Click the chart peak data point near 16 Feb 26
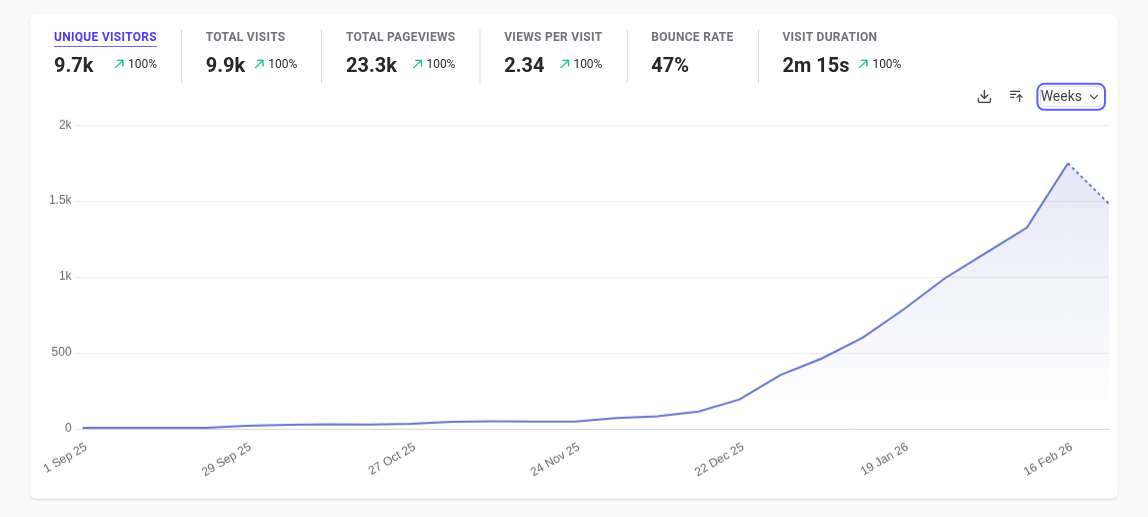Screen dimensions: 1148x517 (1068, 163)
